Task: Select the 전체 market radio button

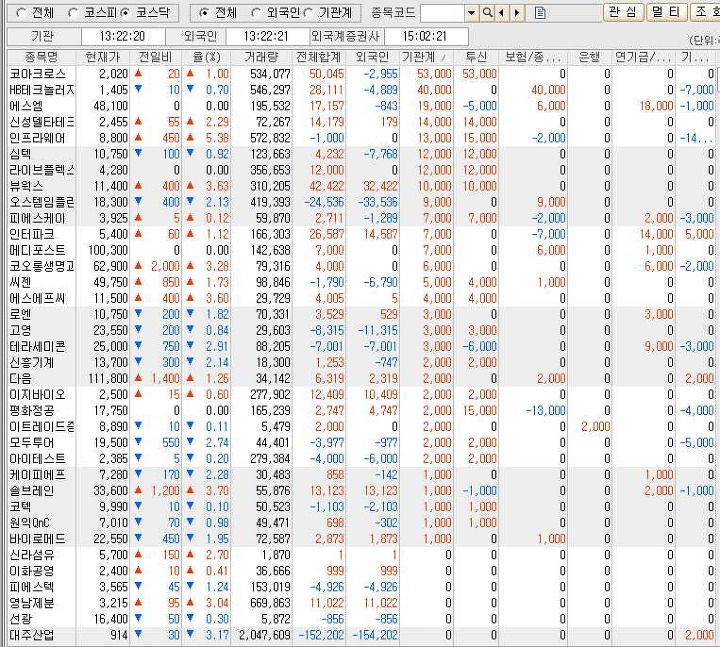Action: (x=21, y=13)
